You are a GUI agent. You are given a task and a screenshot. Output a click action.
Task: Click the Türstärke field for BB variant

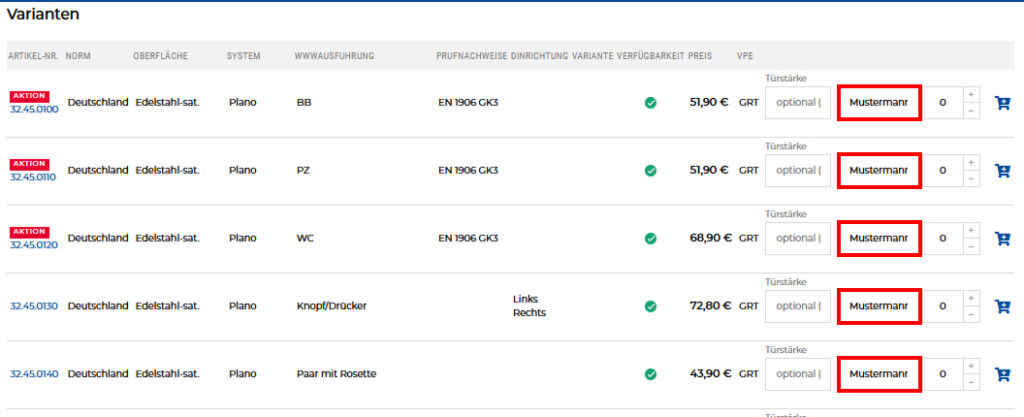click(x=797, y=102)
